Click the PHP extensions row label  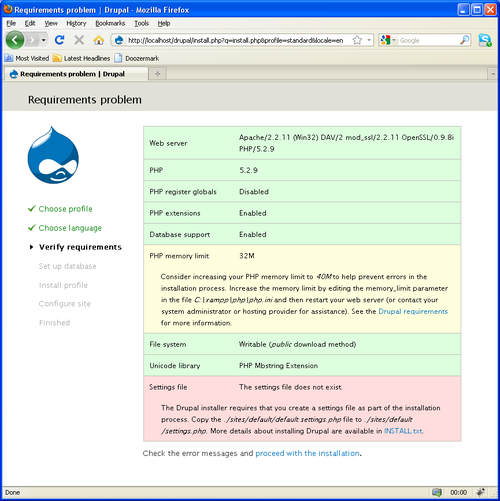tap(175, 213)
